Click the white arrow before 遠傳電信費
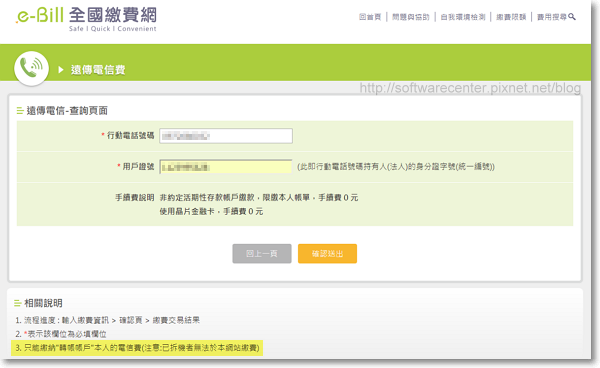The width and height of the screenshot is (600, 368). (60, 70)
